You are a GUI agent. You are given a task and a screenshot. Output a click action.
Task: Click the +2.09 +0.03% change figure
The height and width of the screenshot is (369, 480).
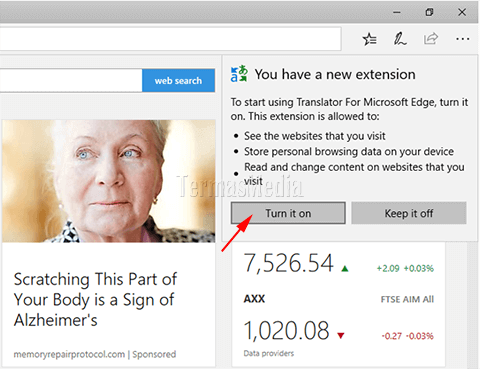405,268
